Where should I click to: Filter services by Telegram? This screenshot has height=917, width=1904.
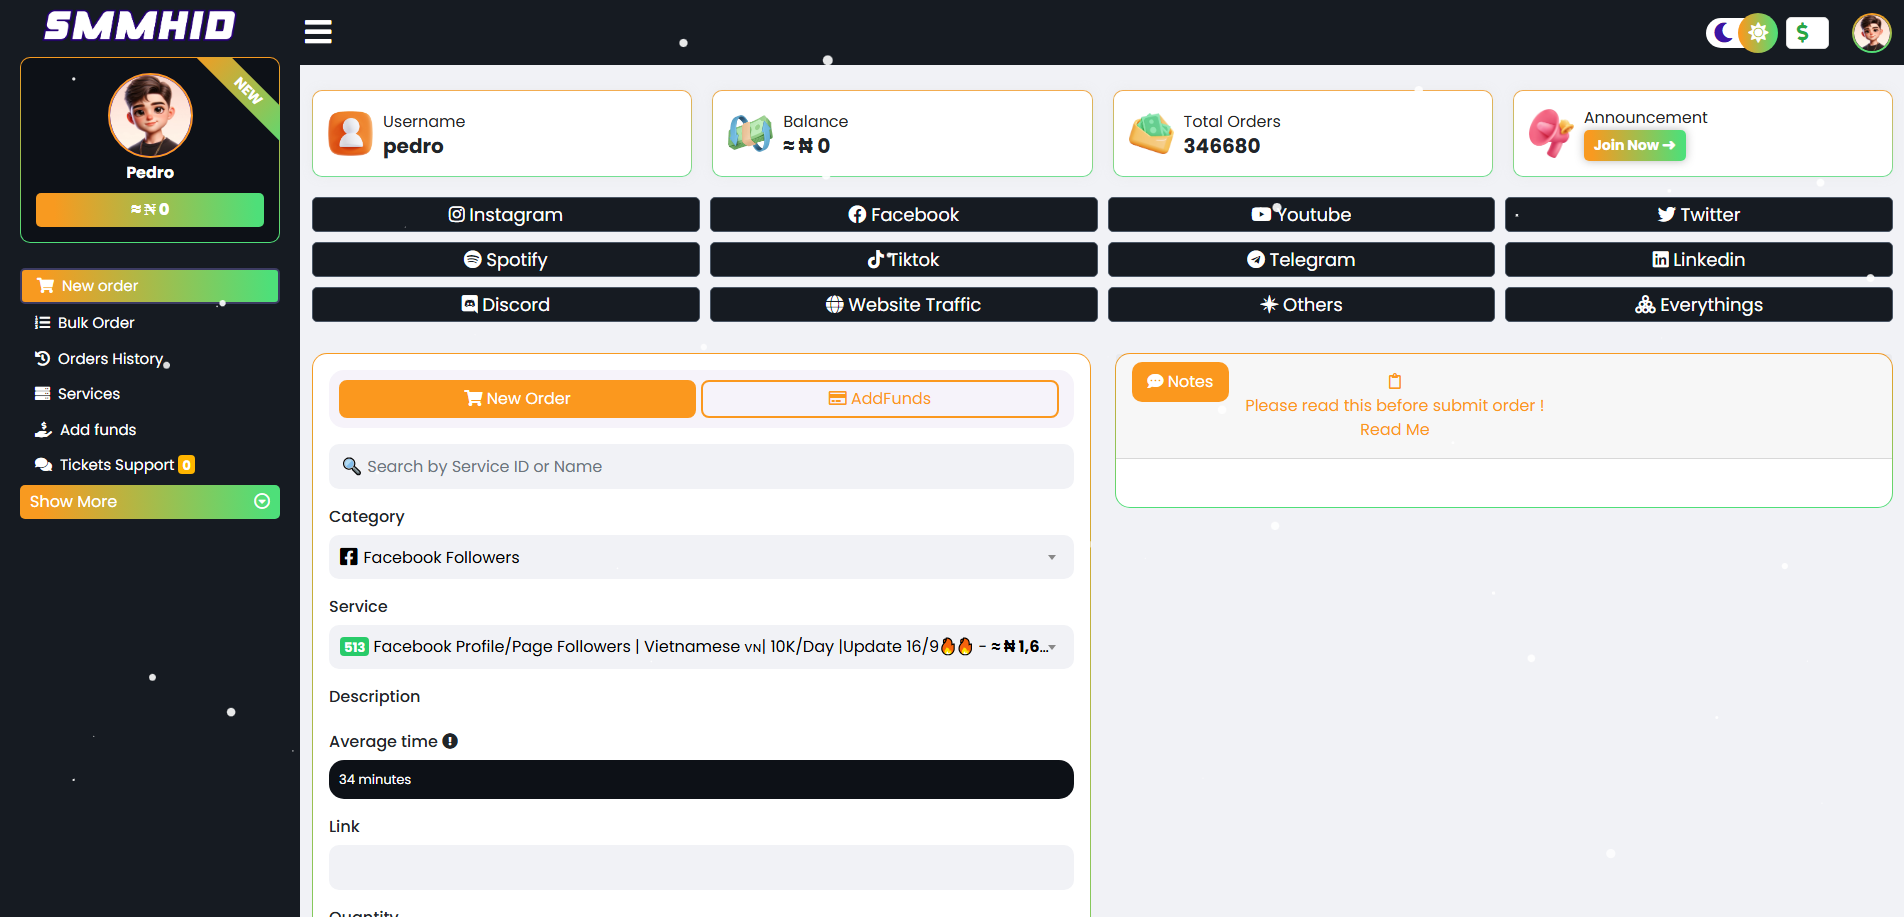click(x=1301, y=259)
